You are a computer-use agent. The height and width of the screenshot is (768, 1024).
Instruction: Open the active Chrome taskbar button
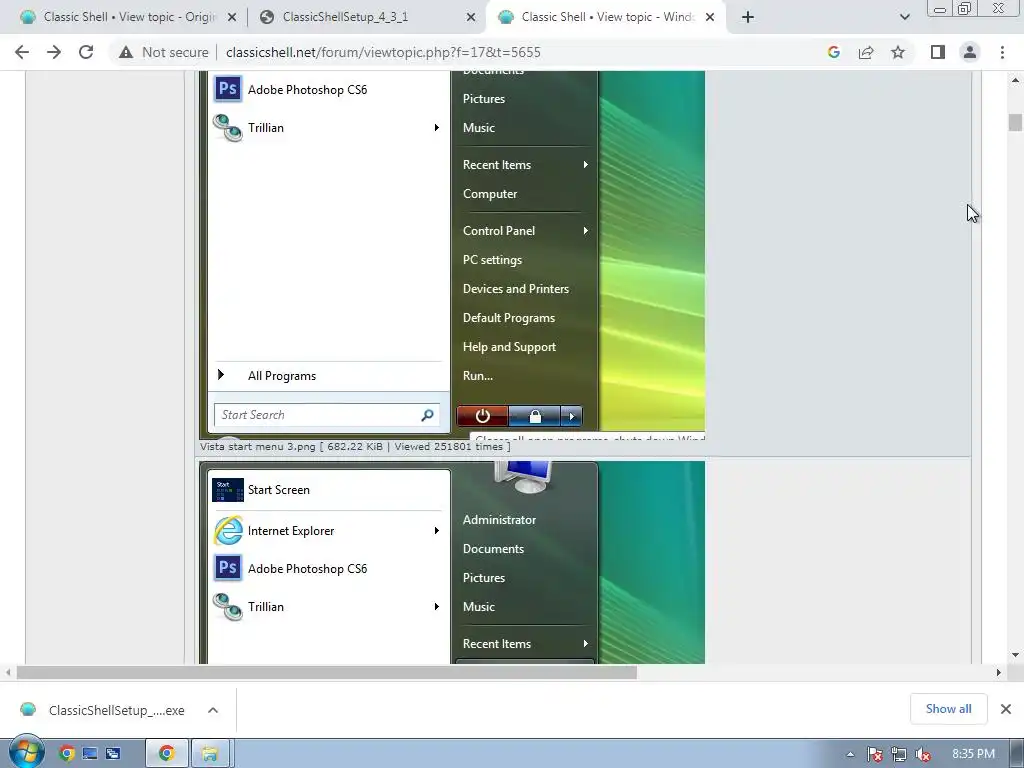click(x=167, y=754)
